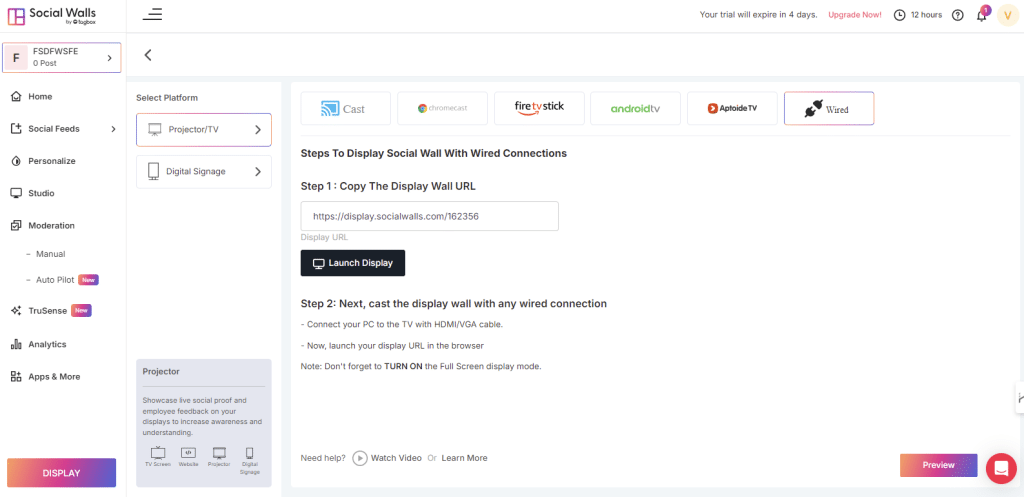Screen dimensions: 1024x497
Task: Click the Studio monitor icon
Action: click(x=16, y=193)
